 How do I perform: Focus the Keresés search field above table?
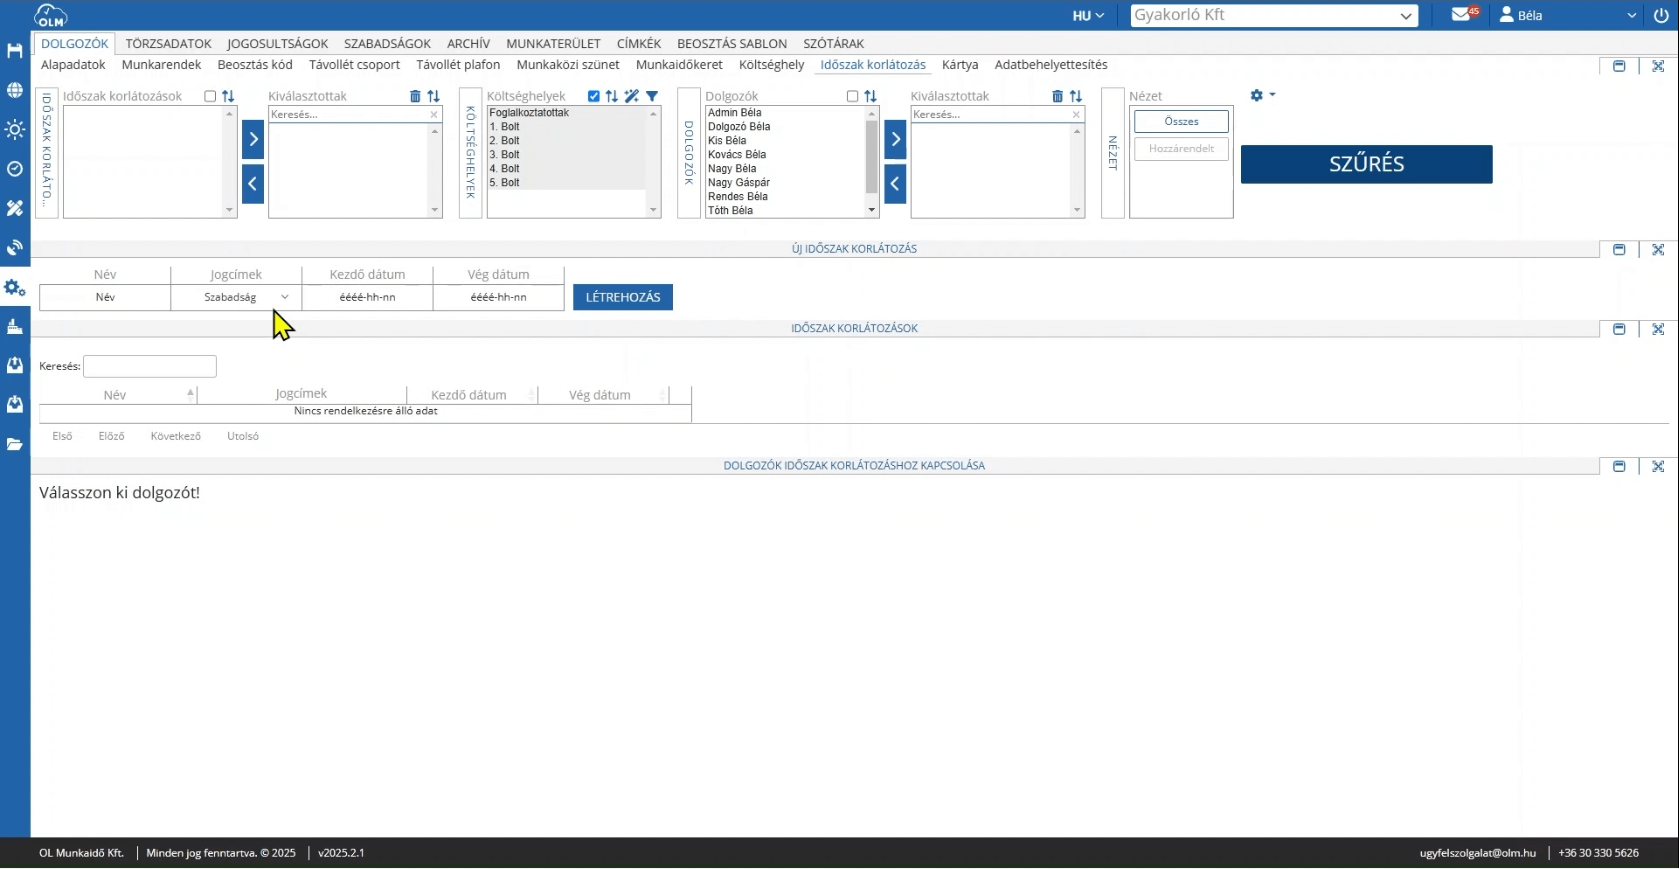[x=150, y=366]
